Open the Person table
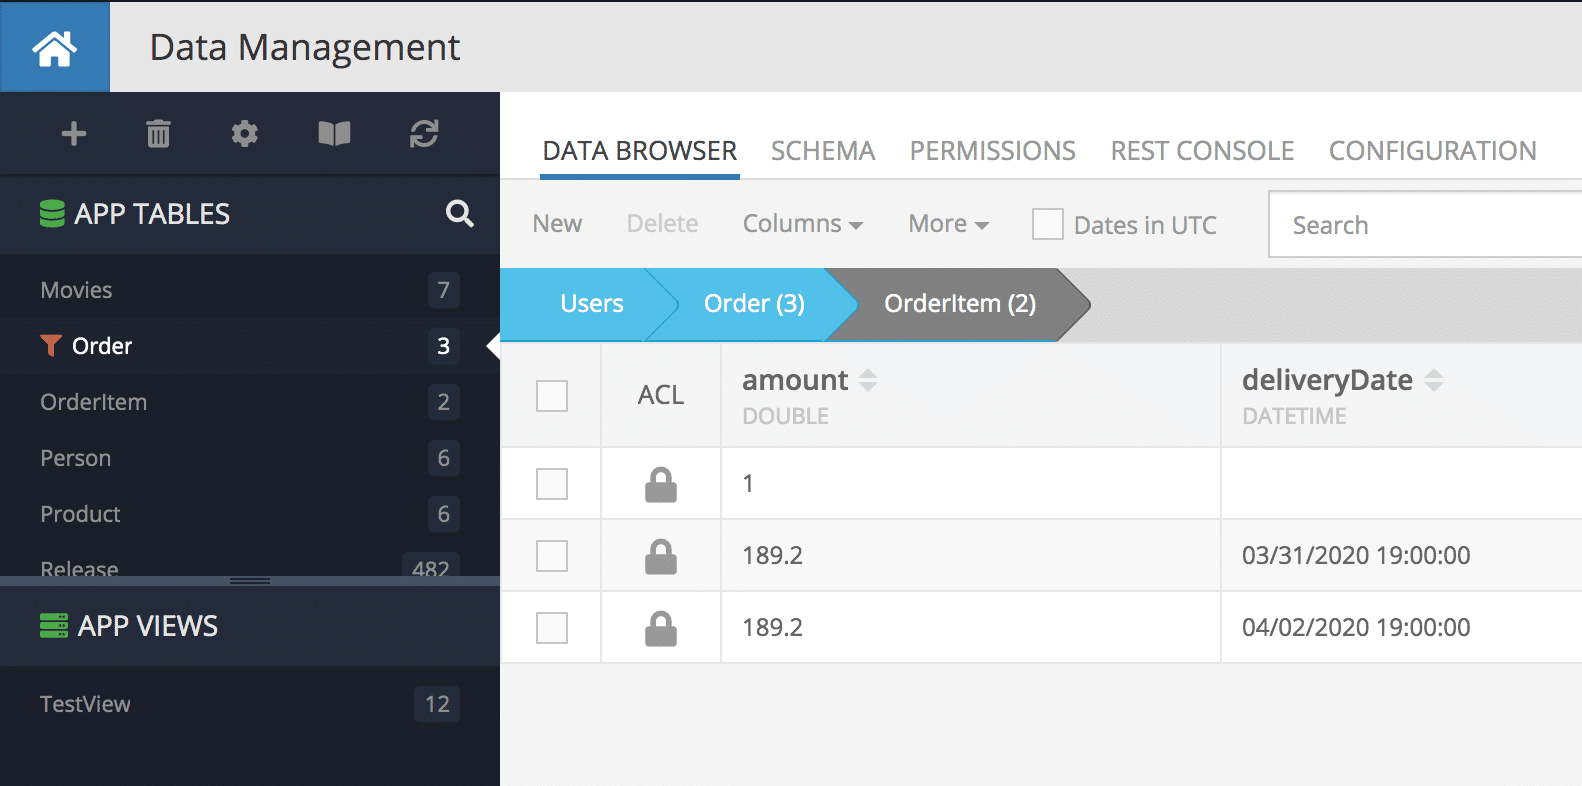 [250, 458]
